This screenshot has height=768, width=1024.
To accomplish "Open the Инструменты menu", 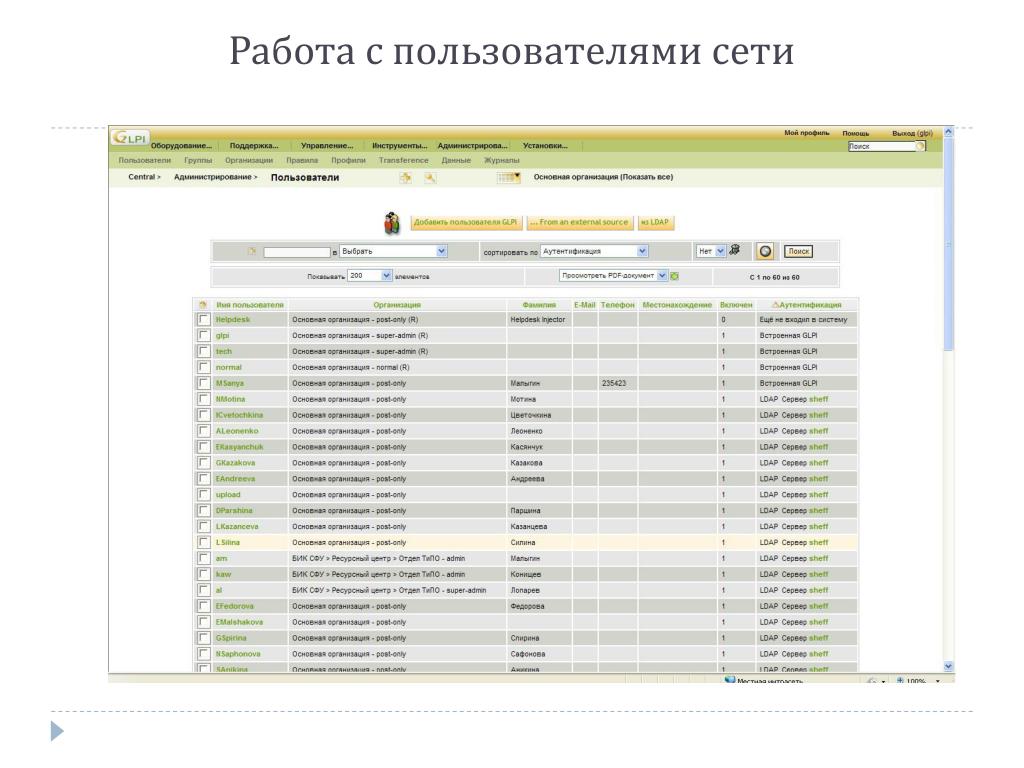I will [x=399, y=146].
